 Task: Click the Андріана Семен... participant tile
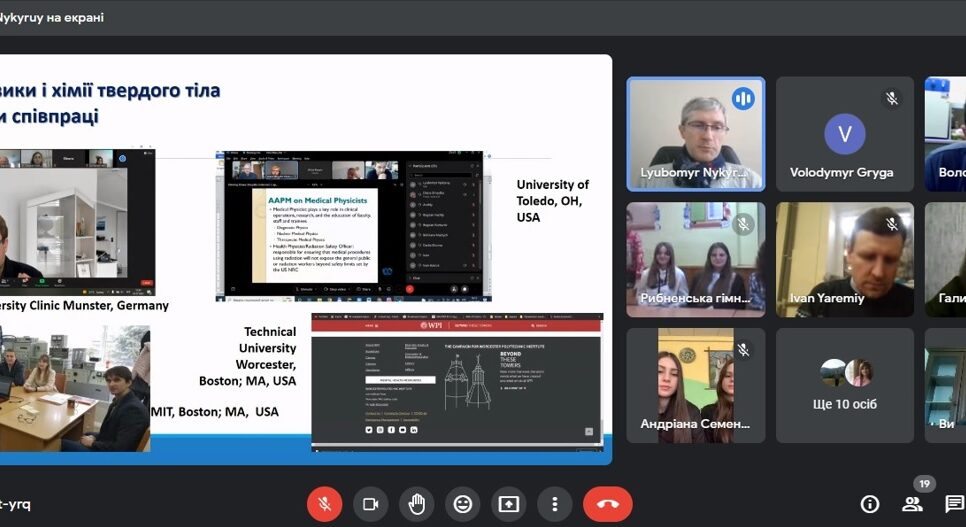pos(695,385)
